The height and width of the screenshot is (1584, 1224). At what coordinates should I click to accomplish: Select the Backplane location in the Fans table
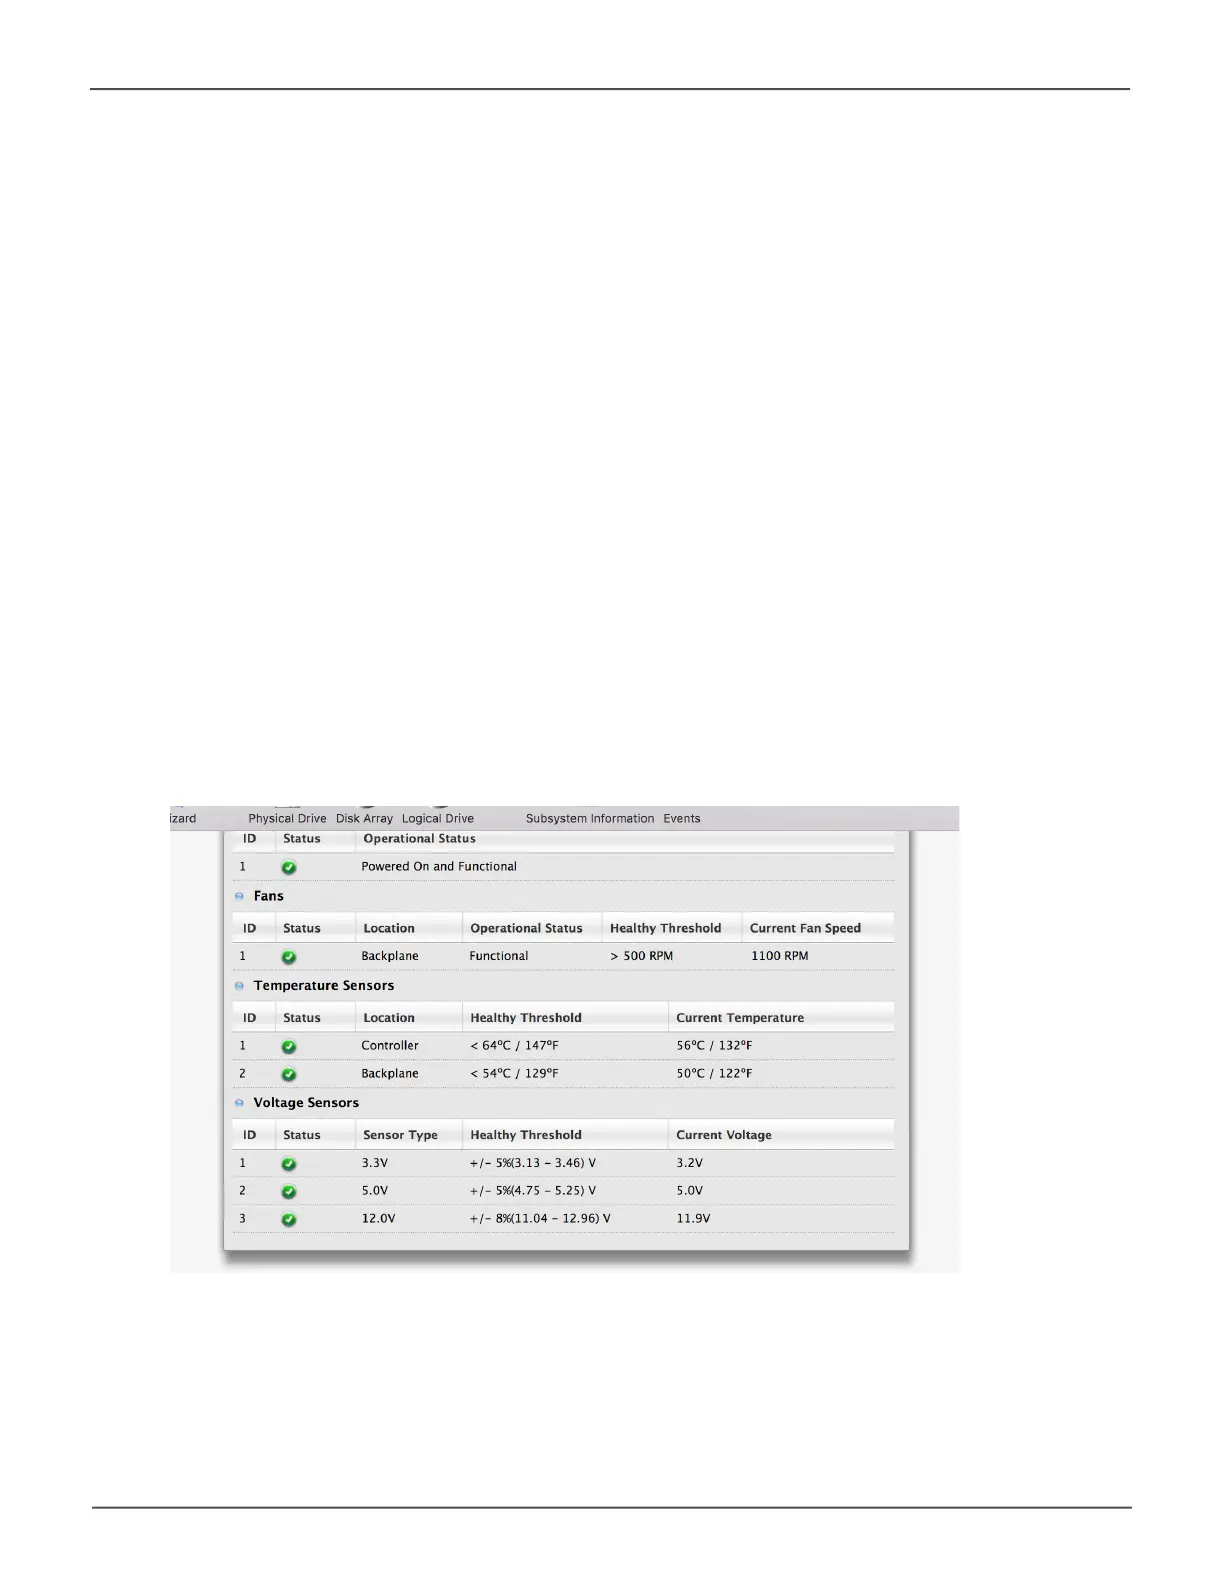(390, 956)
